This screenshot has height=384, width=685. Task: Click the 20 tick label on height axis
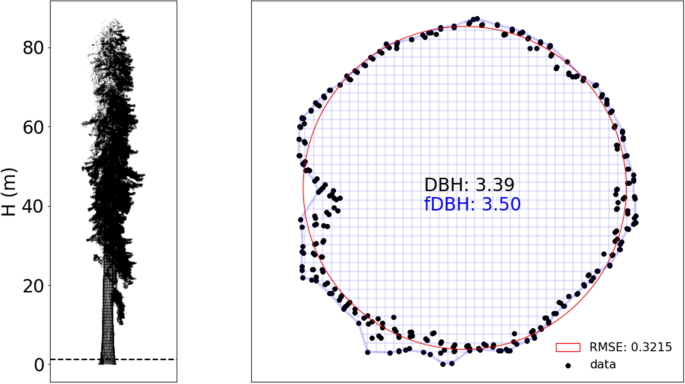tap(34, 286)
